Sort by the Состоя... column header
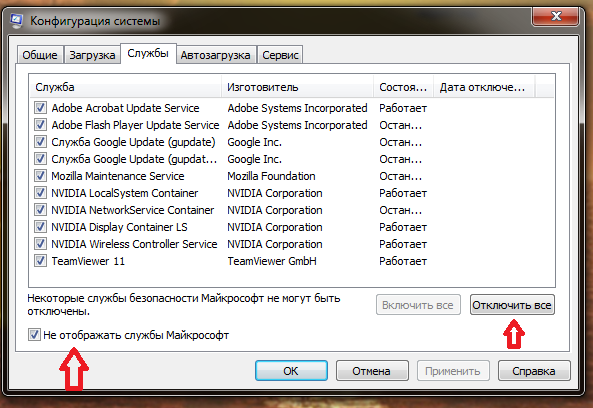593x408 pixels. point(403,87)
